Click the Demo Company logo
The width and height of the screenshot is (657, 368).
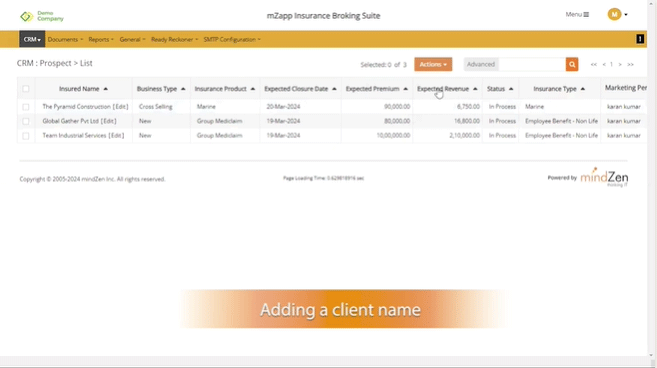coord(42,16)
